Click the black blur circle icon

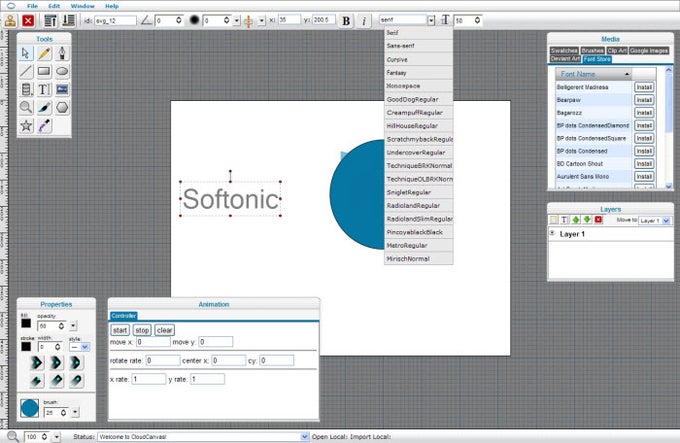coord(194,20)
